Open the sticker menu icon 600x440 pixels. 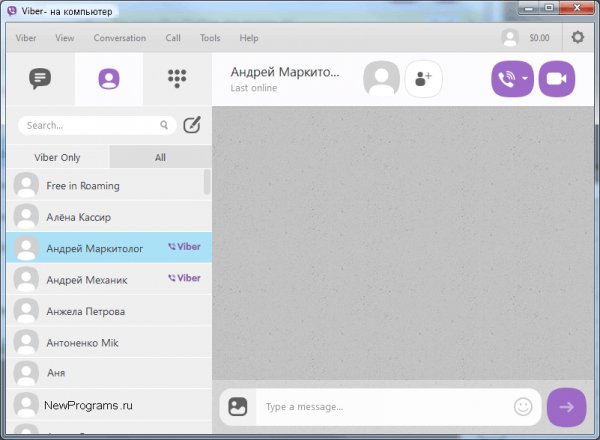(x=238, y=406)
